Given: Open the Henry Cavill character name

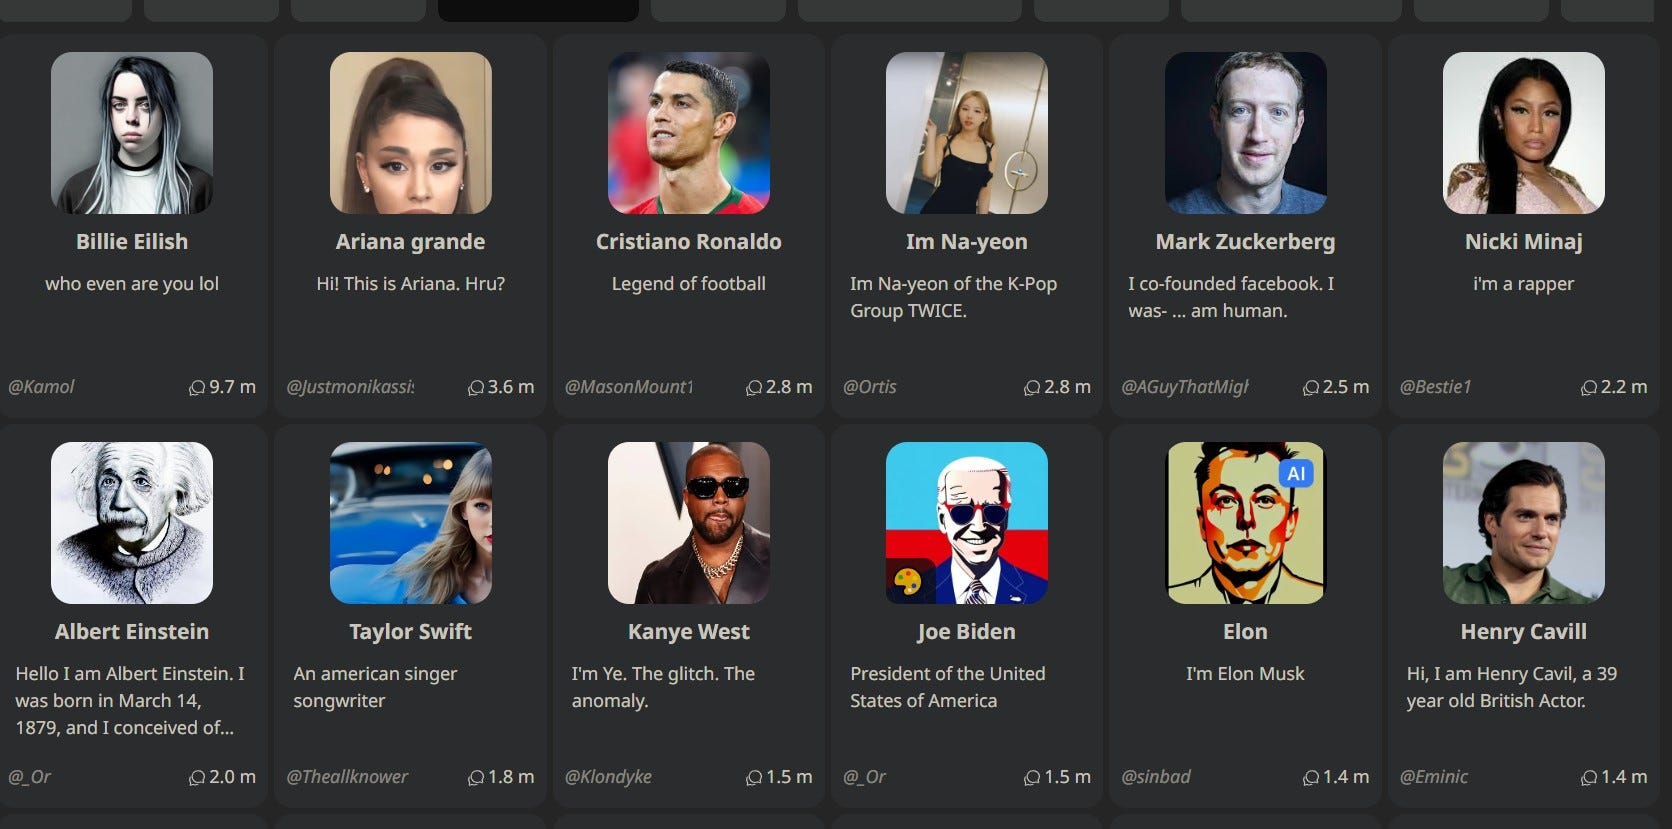Looking at the screenshot, I should (1524, 632).
